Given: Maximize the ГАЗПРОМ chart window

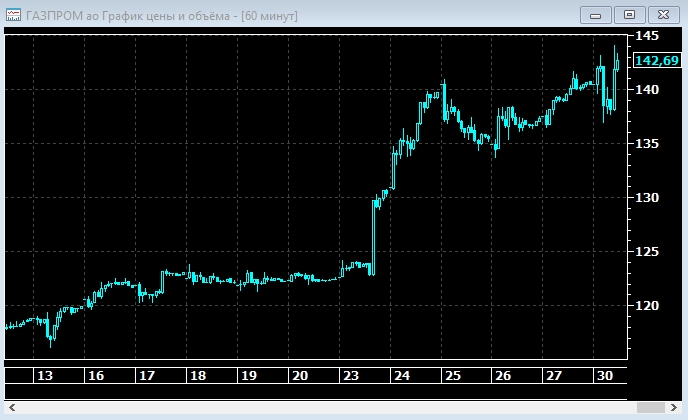Looking at the screenshot, I should pos(629,14).
